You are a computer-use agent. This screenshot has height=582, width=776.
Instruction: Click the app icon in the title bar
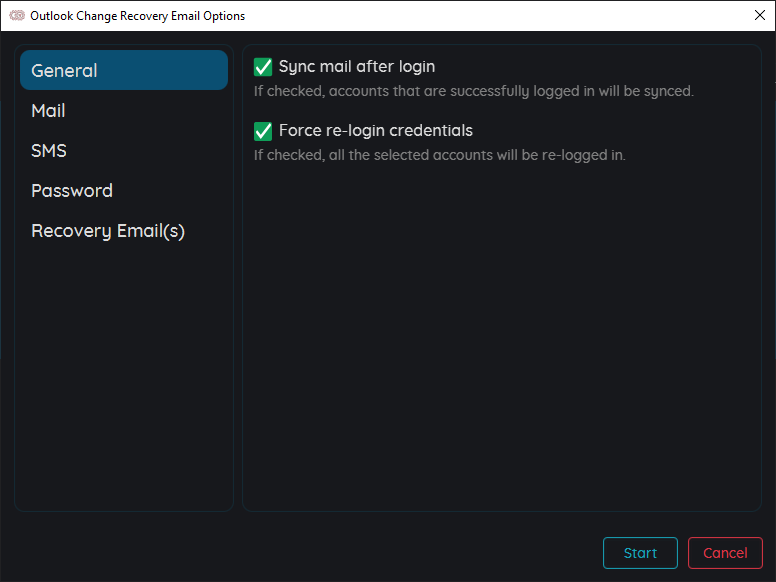(17, 15)
